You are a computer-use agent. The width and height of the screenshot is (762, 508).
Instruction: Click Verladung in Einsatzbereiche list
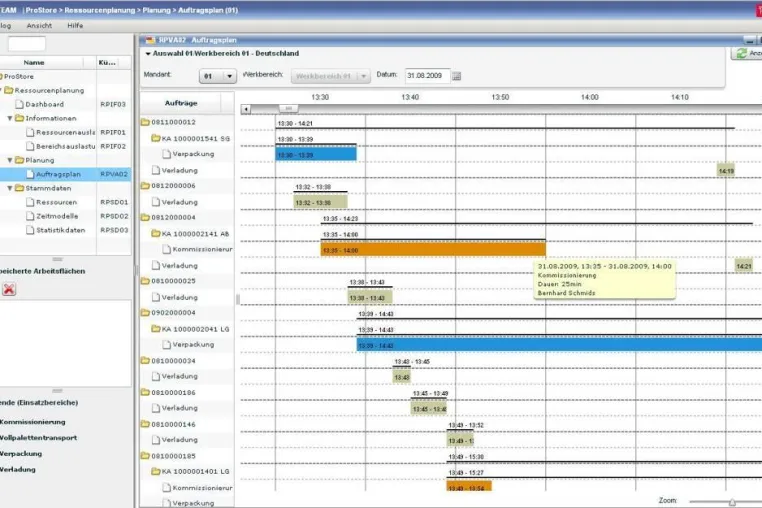[18, 470]
